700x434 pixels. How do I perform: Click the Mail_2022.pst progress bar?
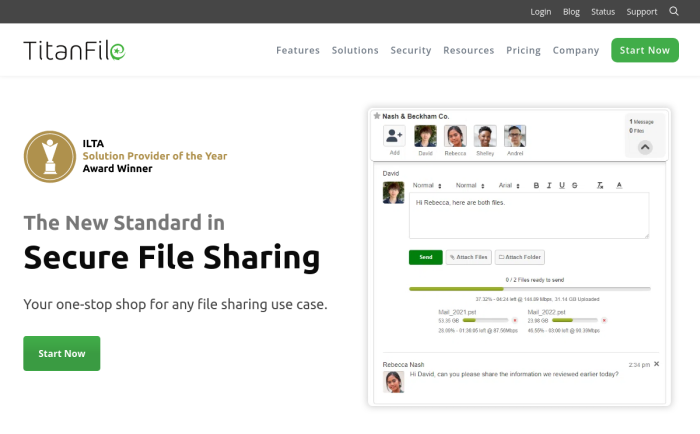point(575,320)
